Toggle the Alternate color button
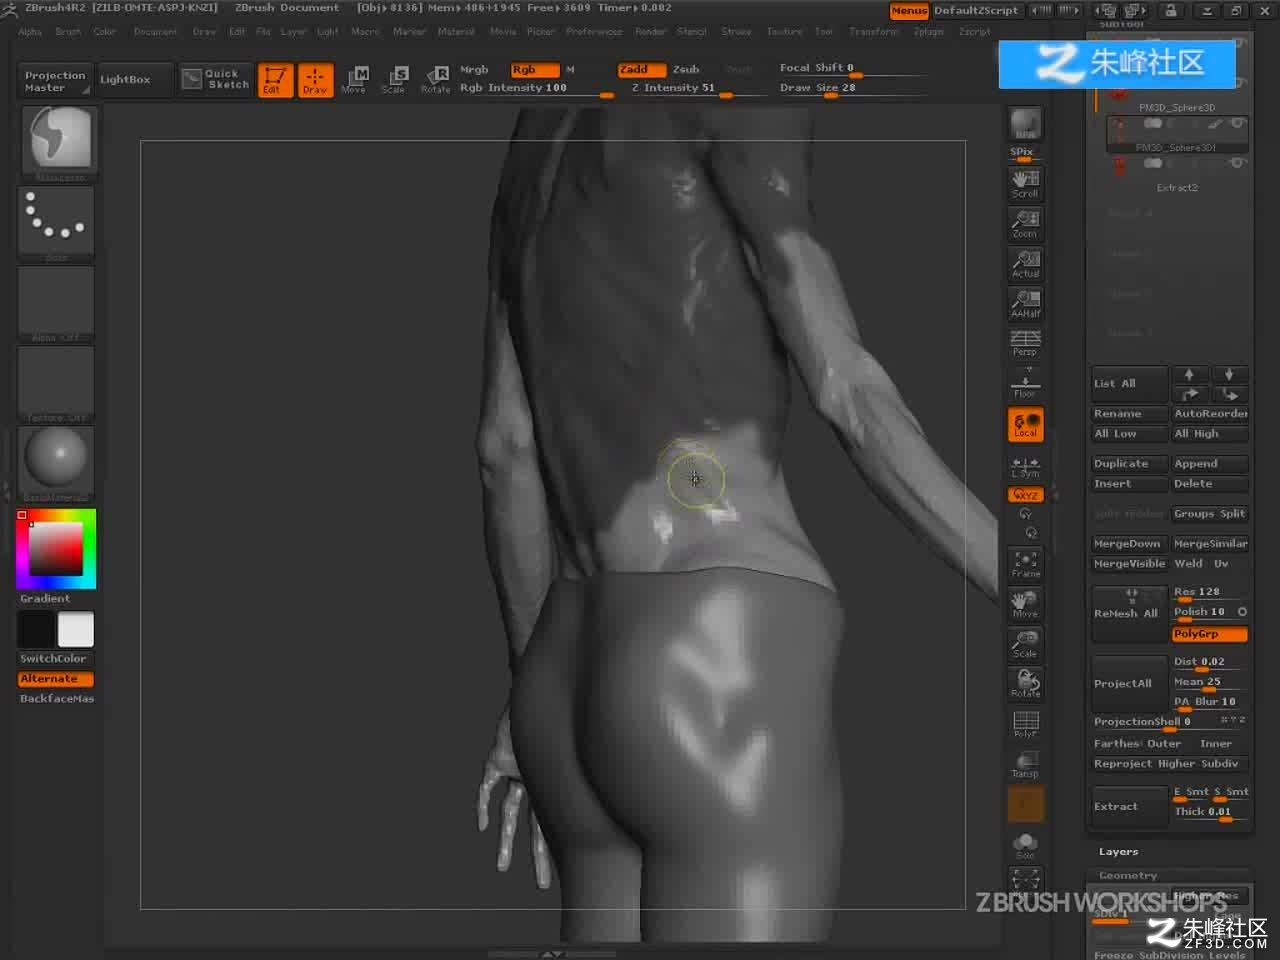1280x960 pixels. pos(55,679)
